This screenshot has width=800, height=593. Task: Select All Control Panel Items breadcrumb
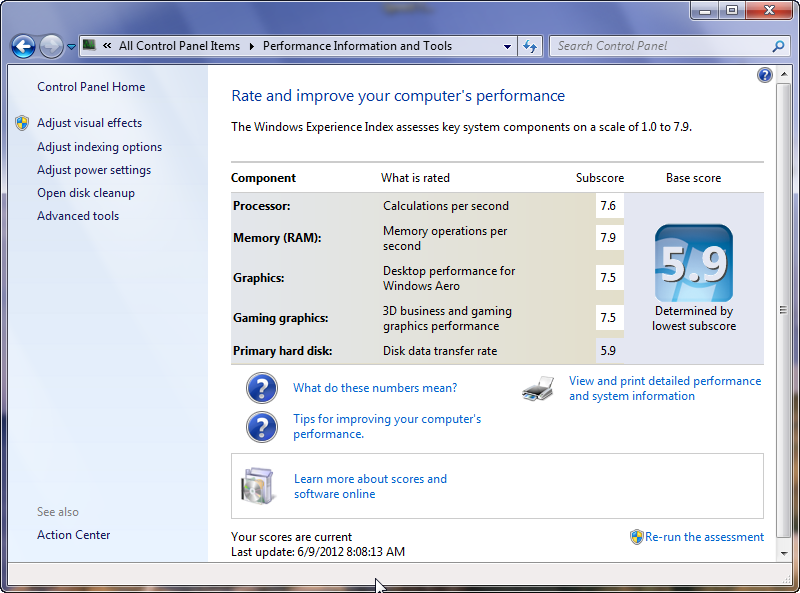[179, 46]
